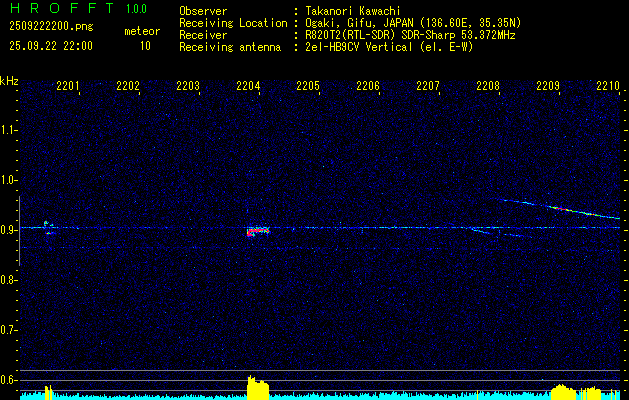Click the date stamp 25.09.22 22:00
The width and height of the screenshot is (629, 400).
click(51, 46)
